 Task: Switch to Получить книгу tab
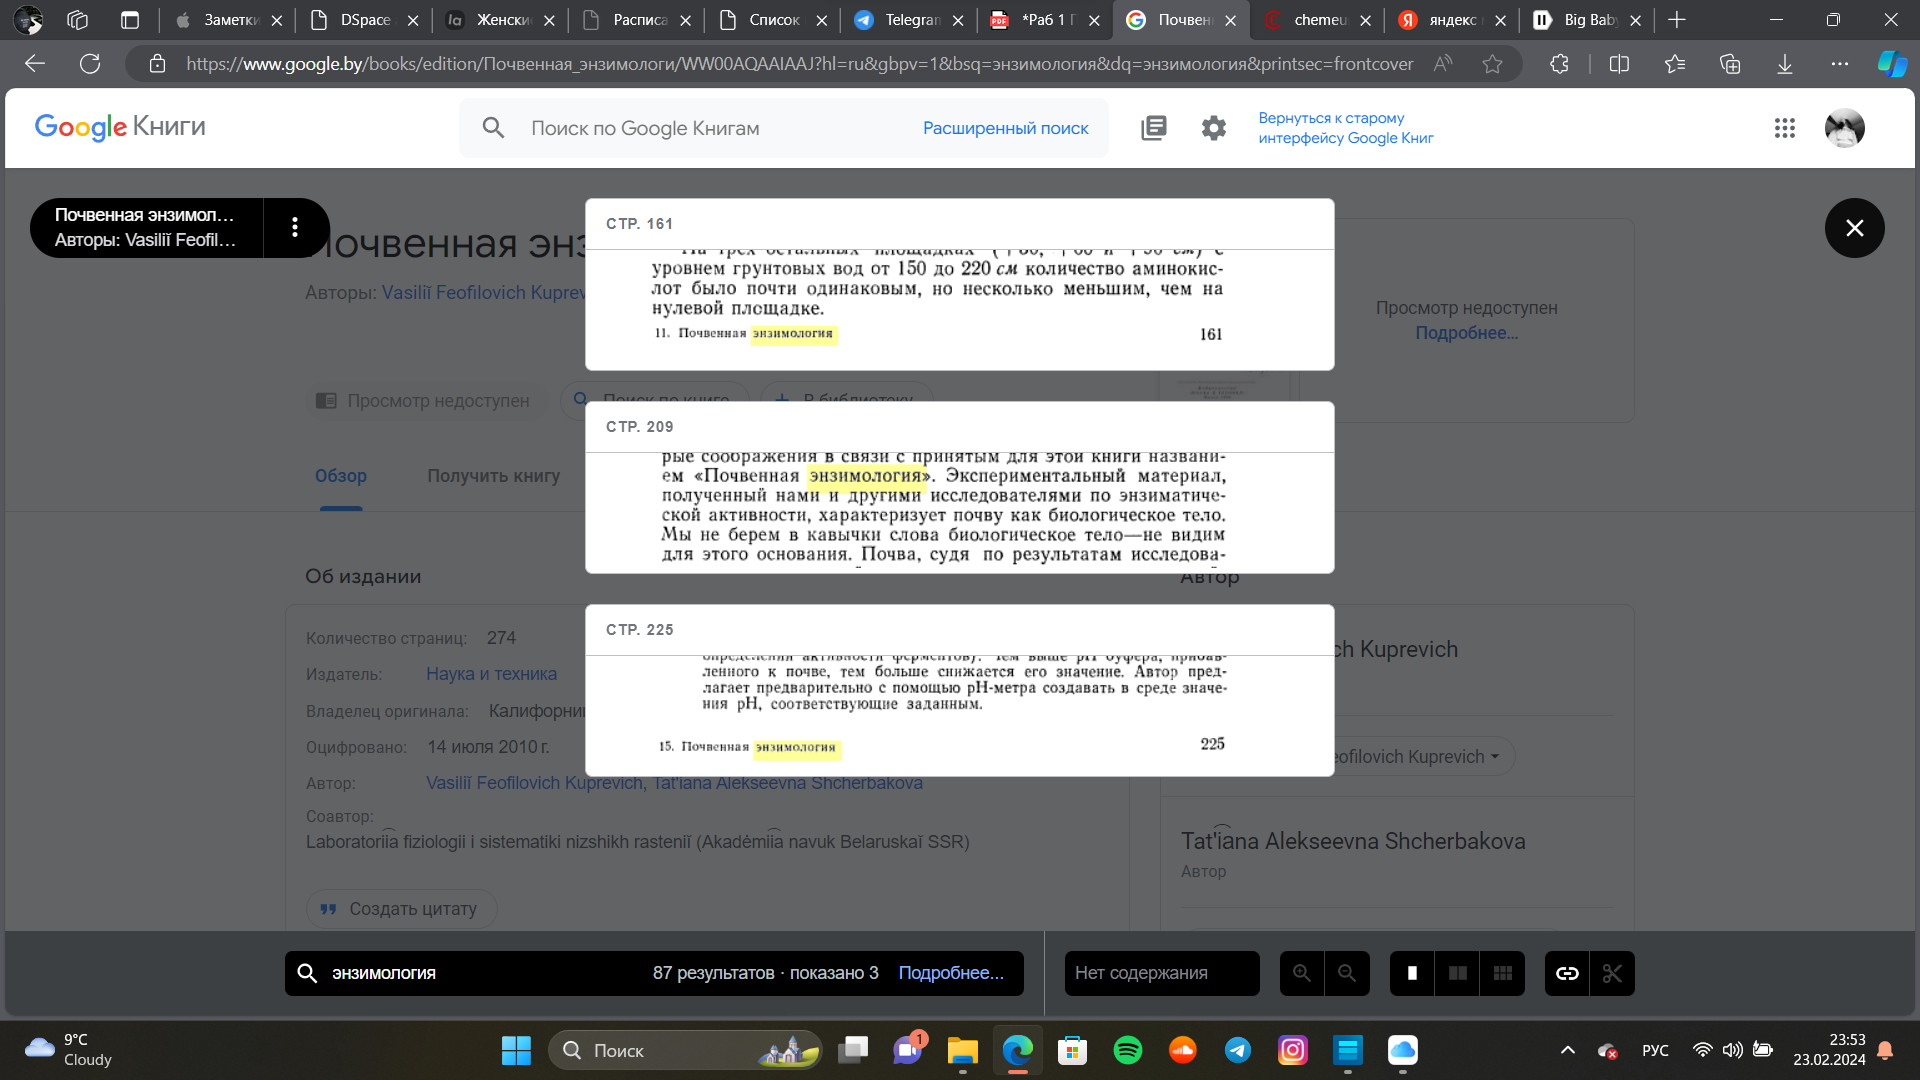click(493, 476)
